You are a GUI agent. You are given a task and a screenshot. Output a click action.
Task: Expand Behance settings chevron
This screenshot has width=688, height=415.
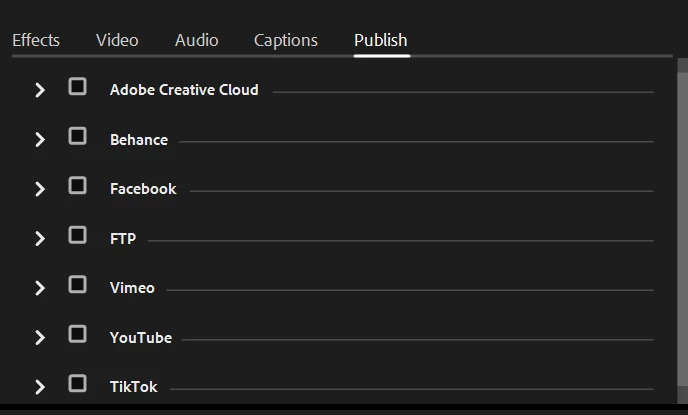(40, 140)
